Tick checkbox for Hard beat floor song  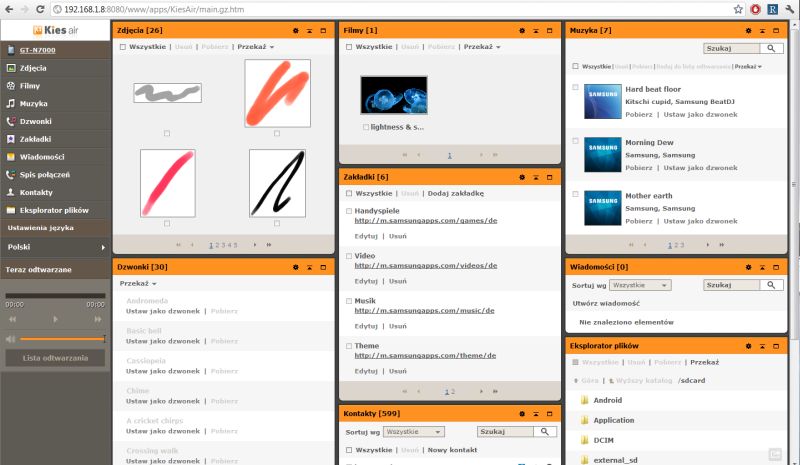point(576,87)
